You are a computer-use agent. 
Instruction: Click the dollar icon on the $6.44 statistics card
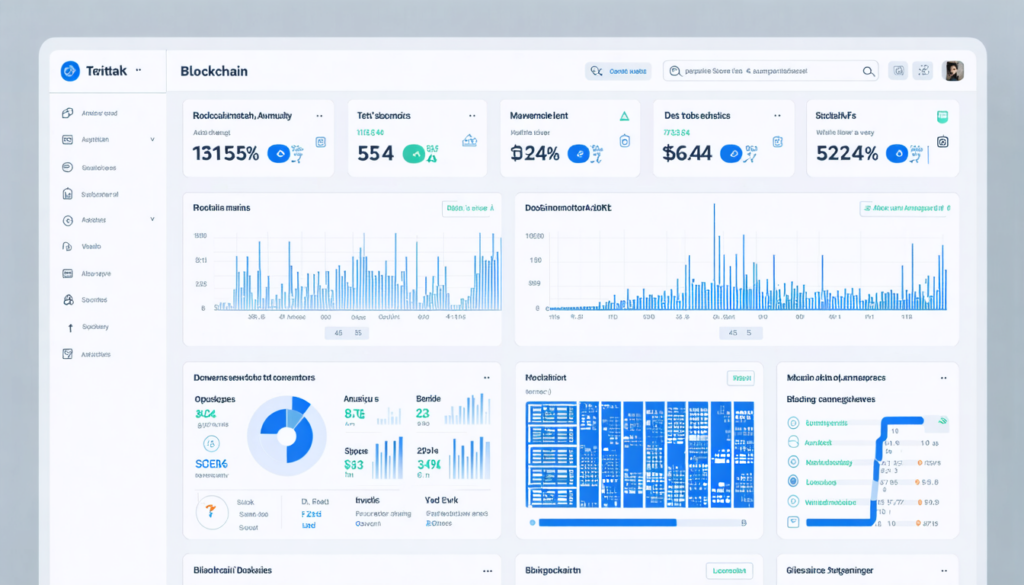coord(732,153)
